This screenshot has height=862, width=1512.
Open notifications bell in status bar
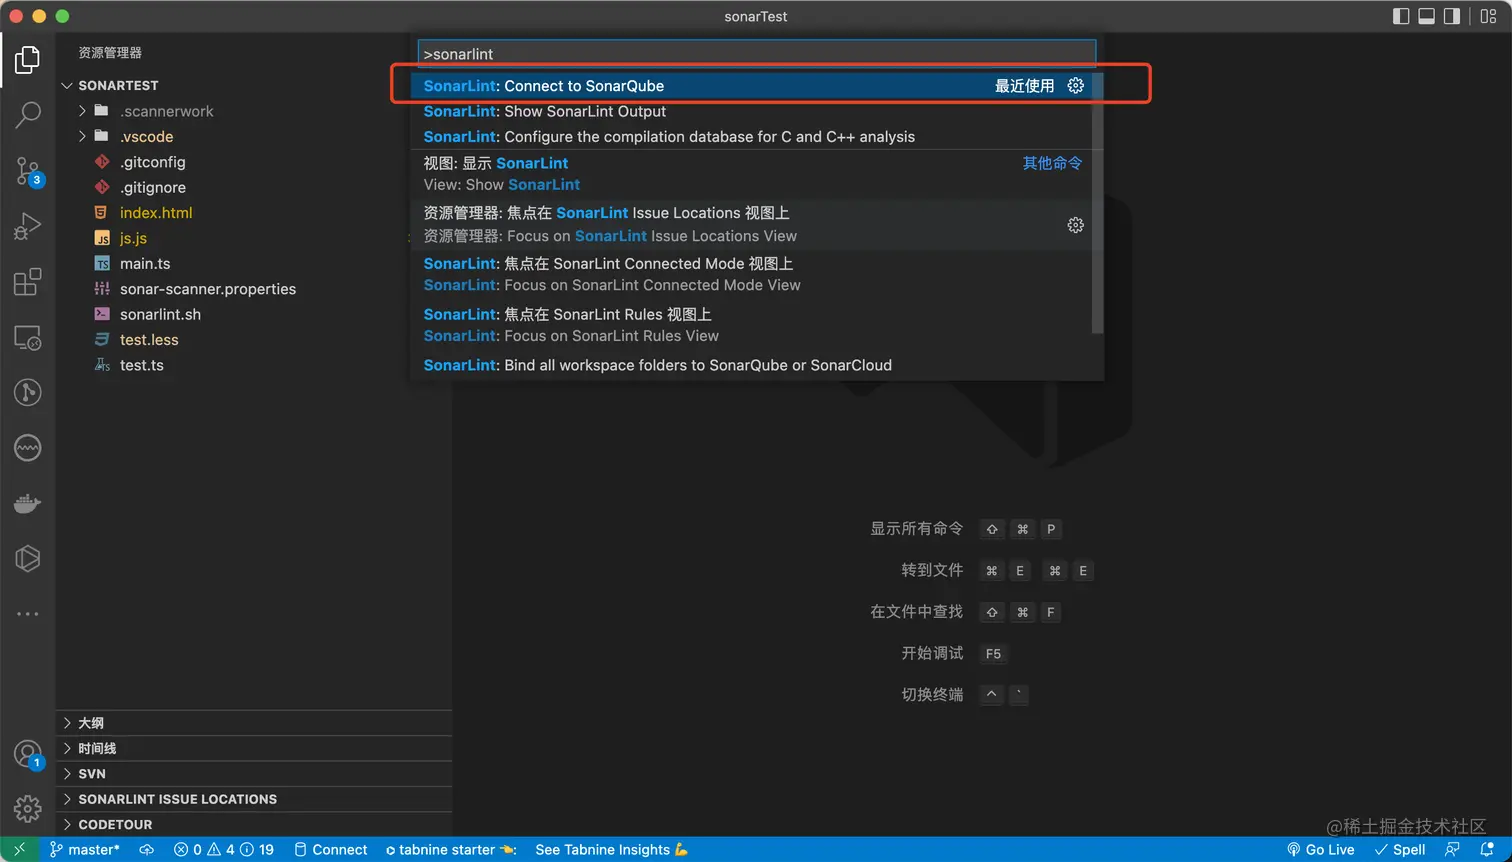(1487, 850)
